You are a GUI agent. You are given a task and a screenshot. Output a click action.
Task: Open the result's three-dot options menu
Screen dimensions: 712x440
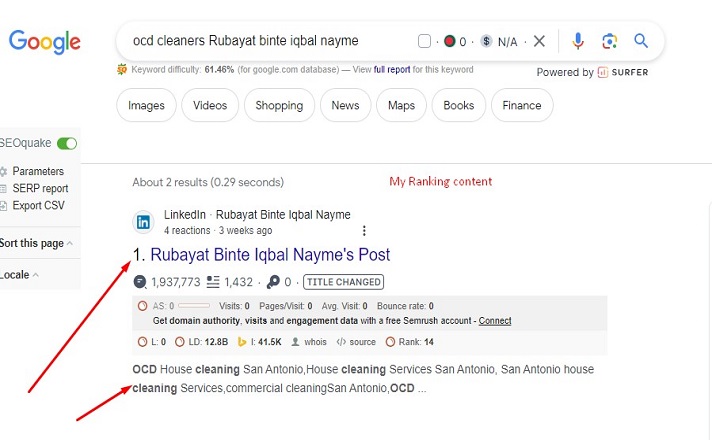point(364,230)
